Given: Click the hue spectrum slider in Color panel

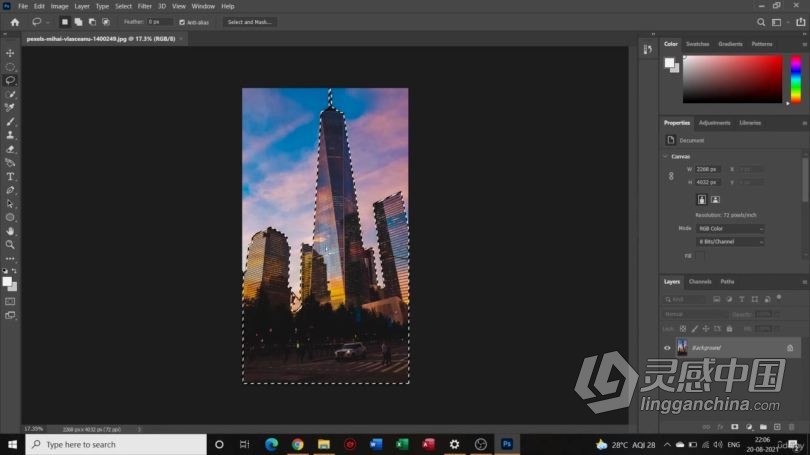Looking at the screenshot, I should [x=794, y=79].
